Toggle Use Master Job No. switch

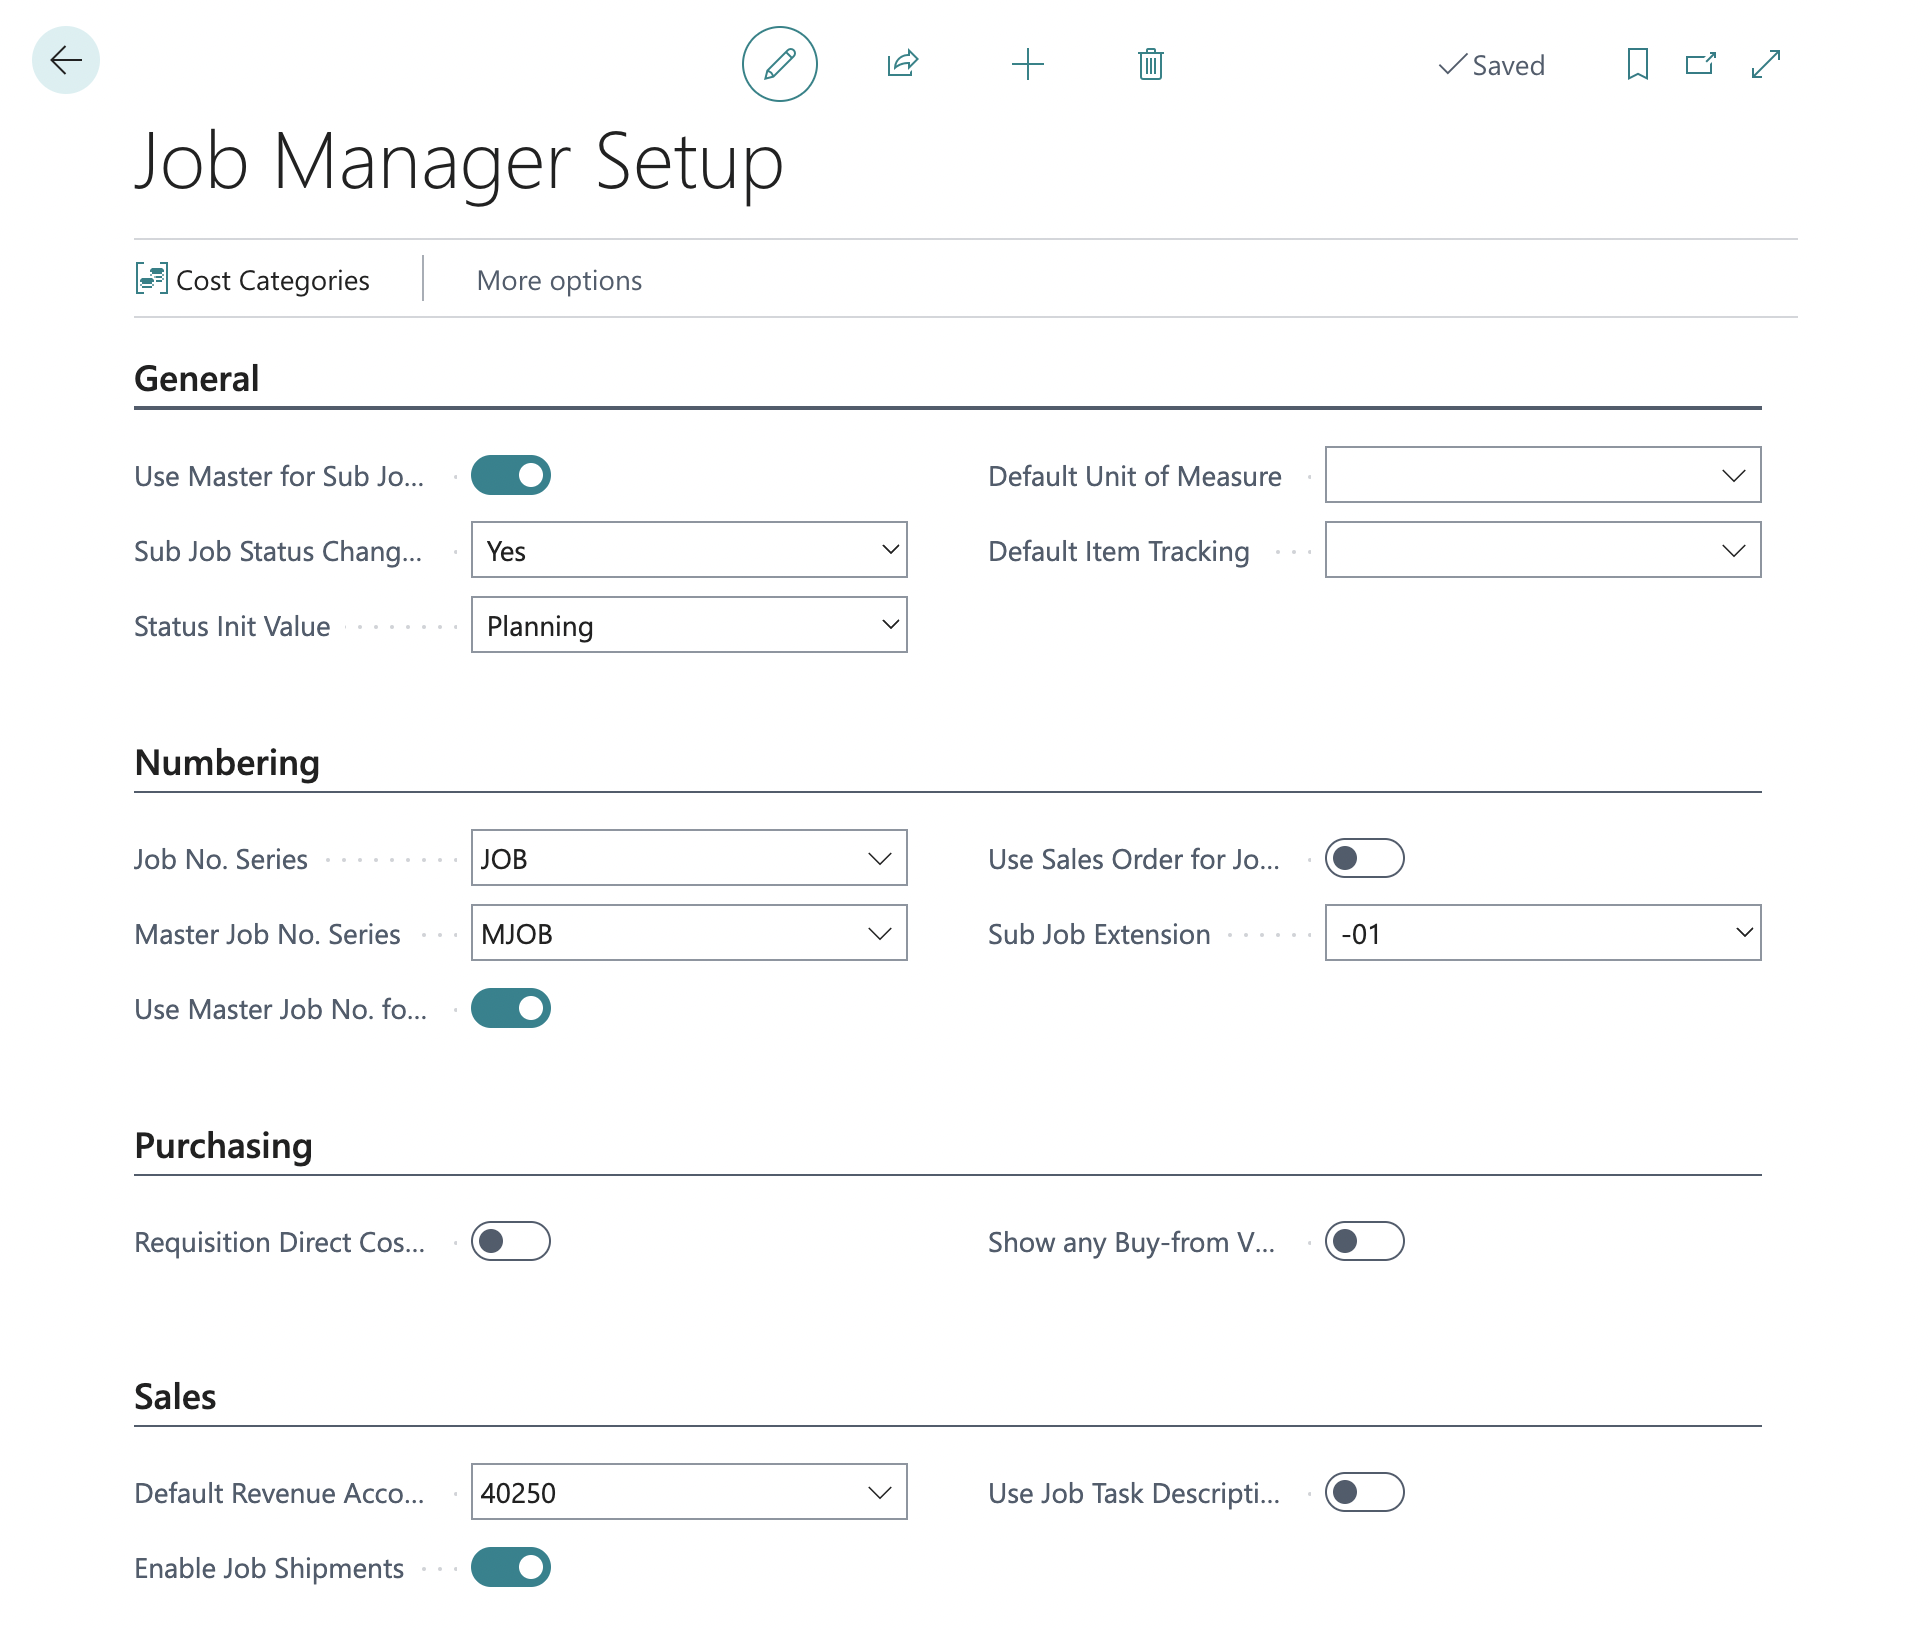click(511, 1008)
